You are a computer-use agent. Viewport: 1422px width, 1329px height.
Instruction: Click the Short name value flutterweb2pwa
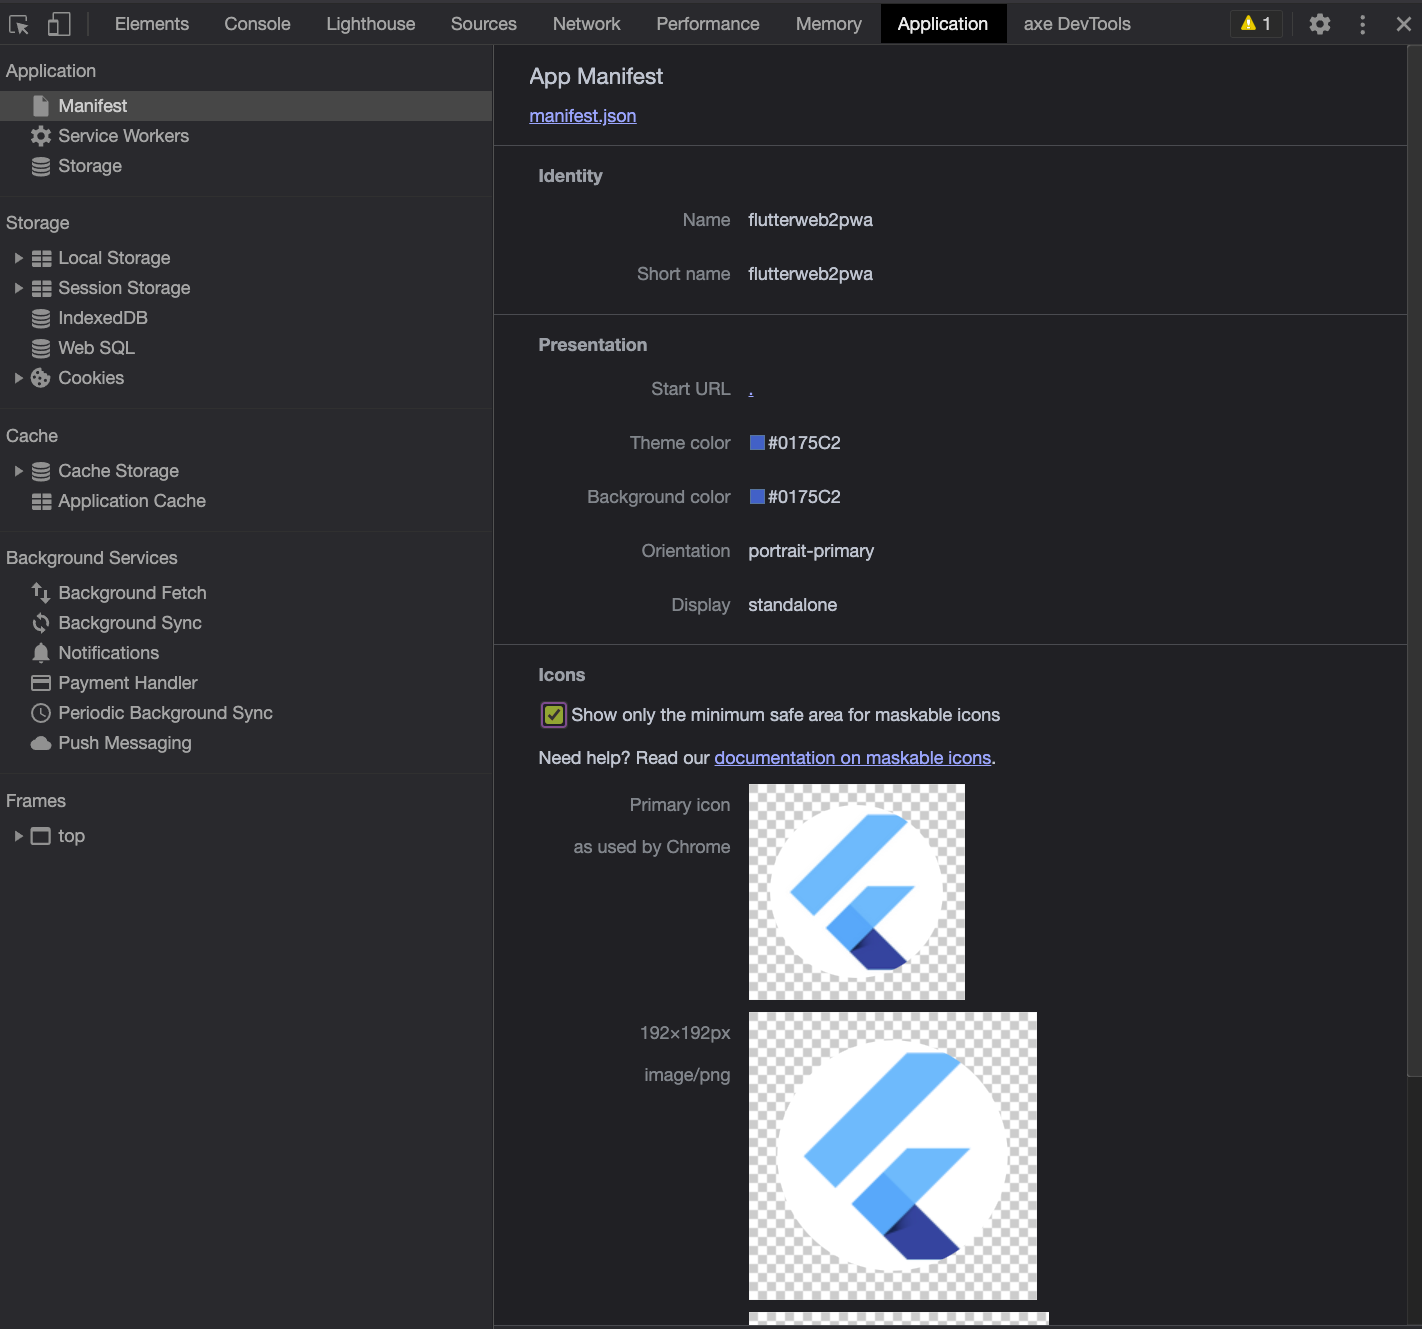(x=811, y=274)
